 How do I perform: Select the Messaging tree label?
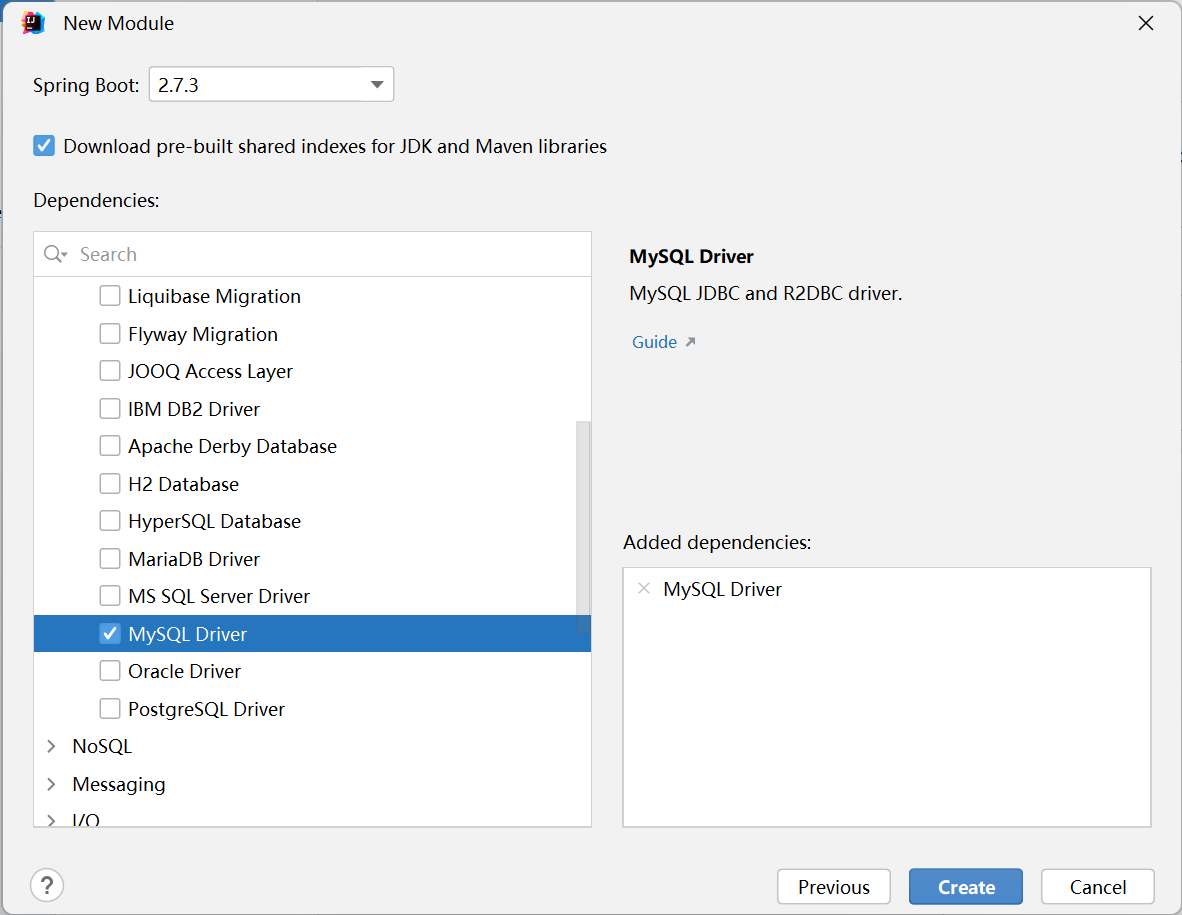pos(118,784)
